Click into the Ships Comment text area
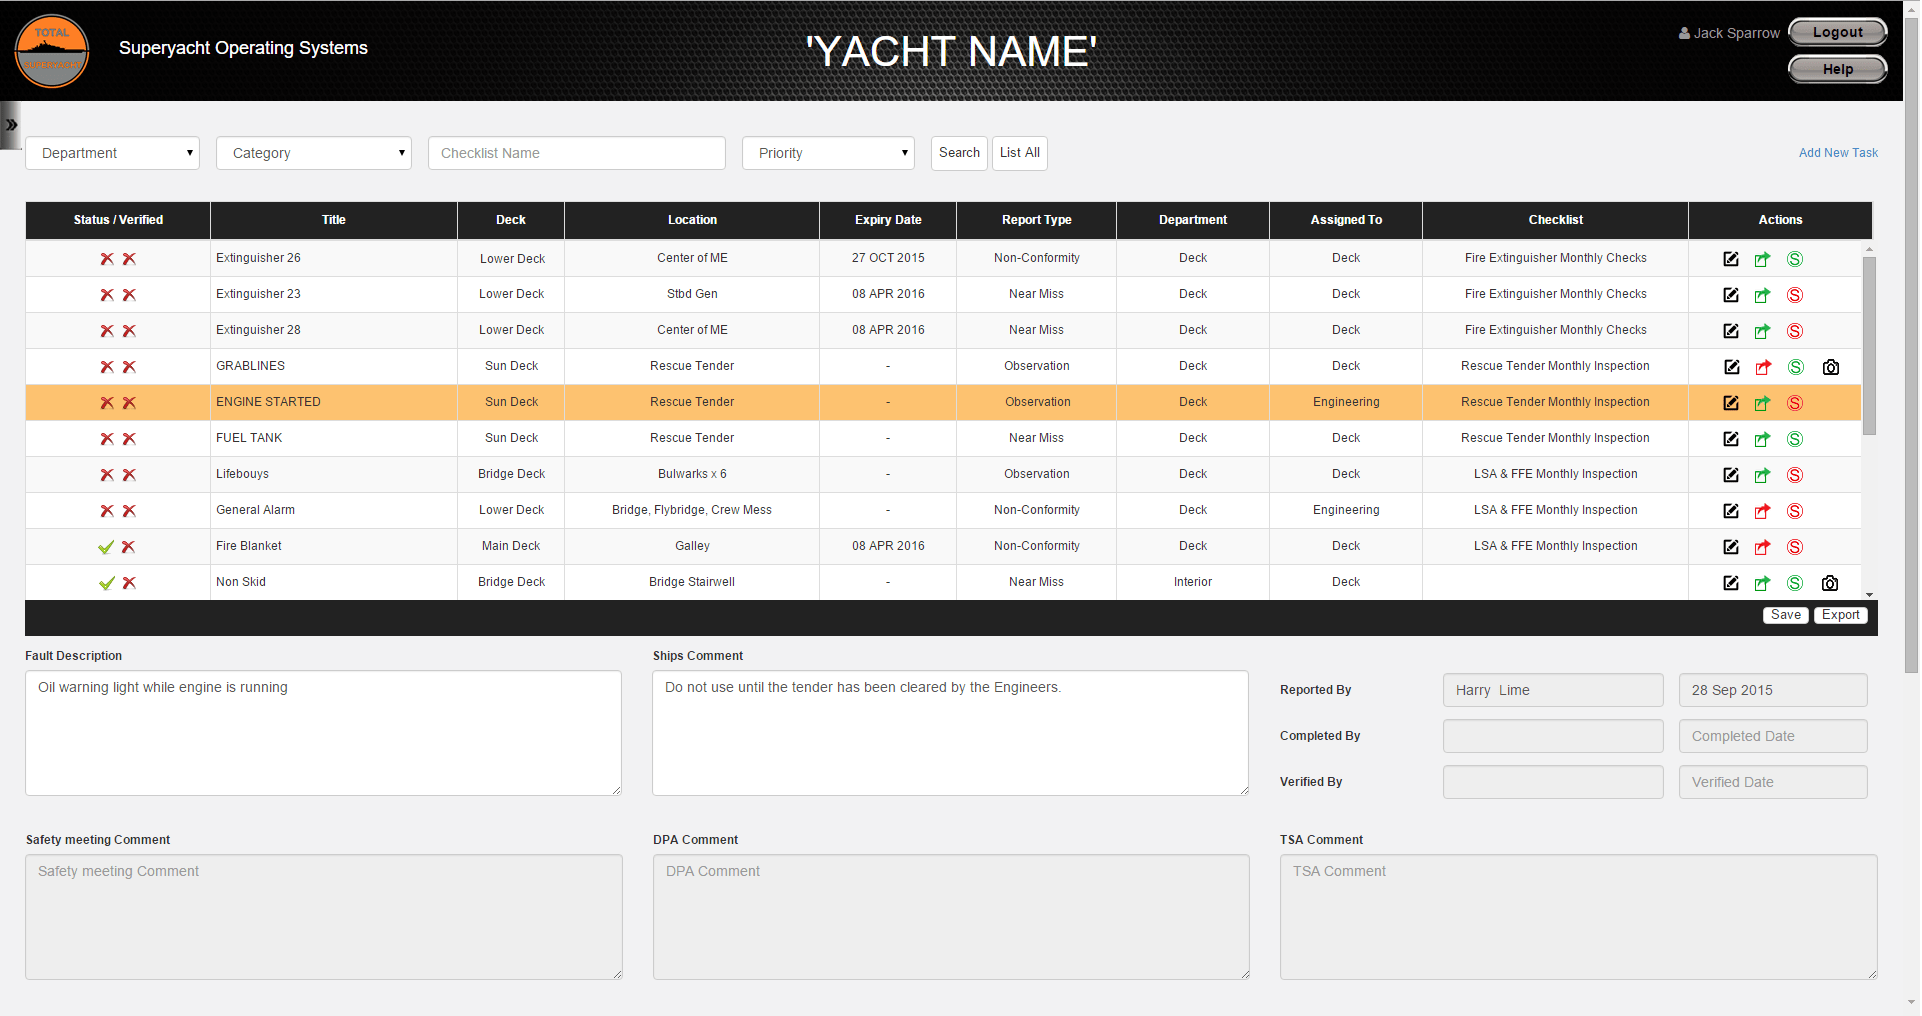 click(950, 733)
